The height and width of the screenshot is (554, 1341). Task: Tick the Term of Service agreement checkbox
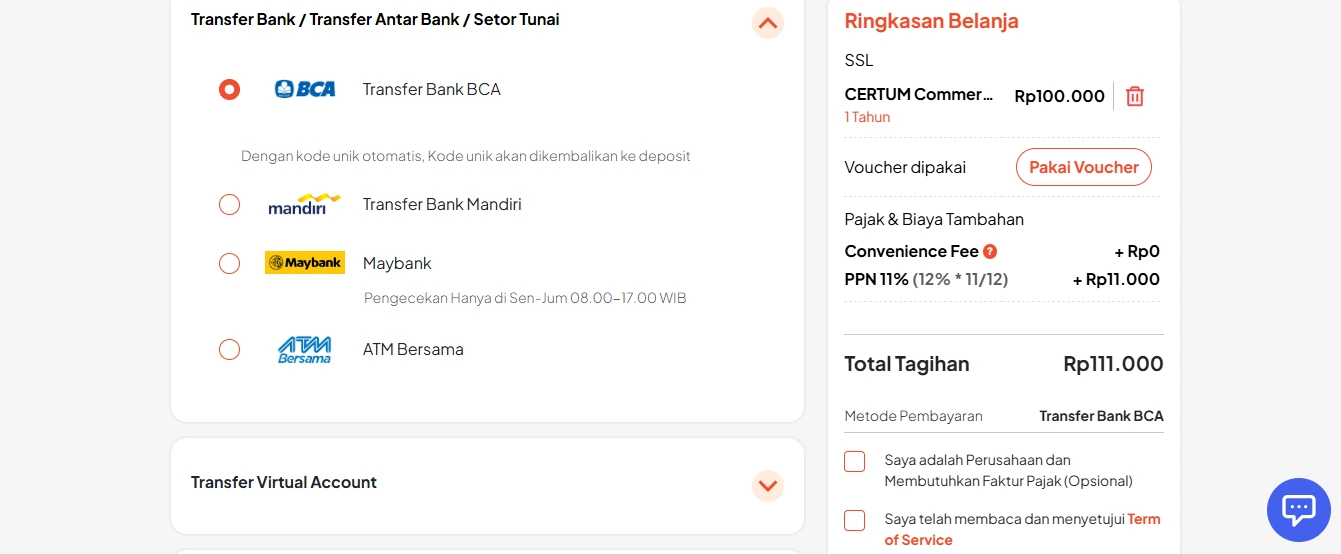tap(854, 520)
